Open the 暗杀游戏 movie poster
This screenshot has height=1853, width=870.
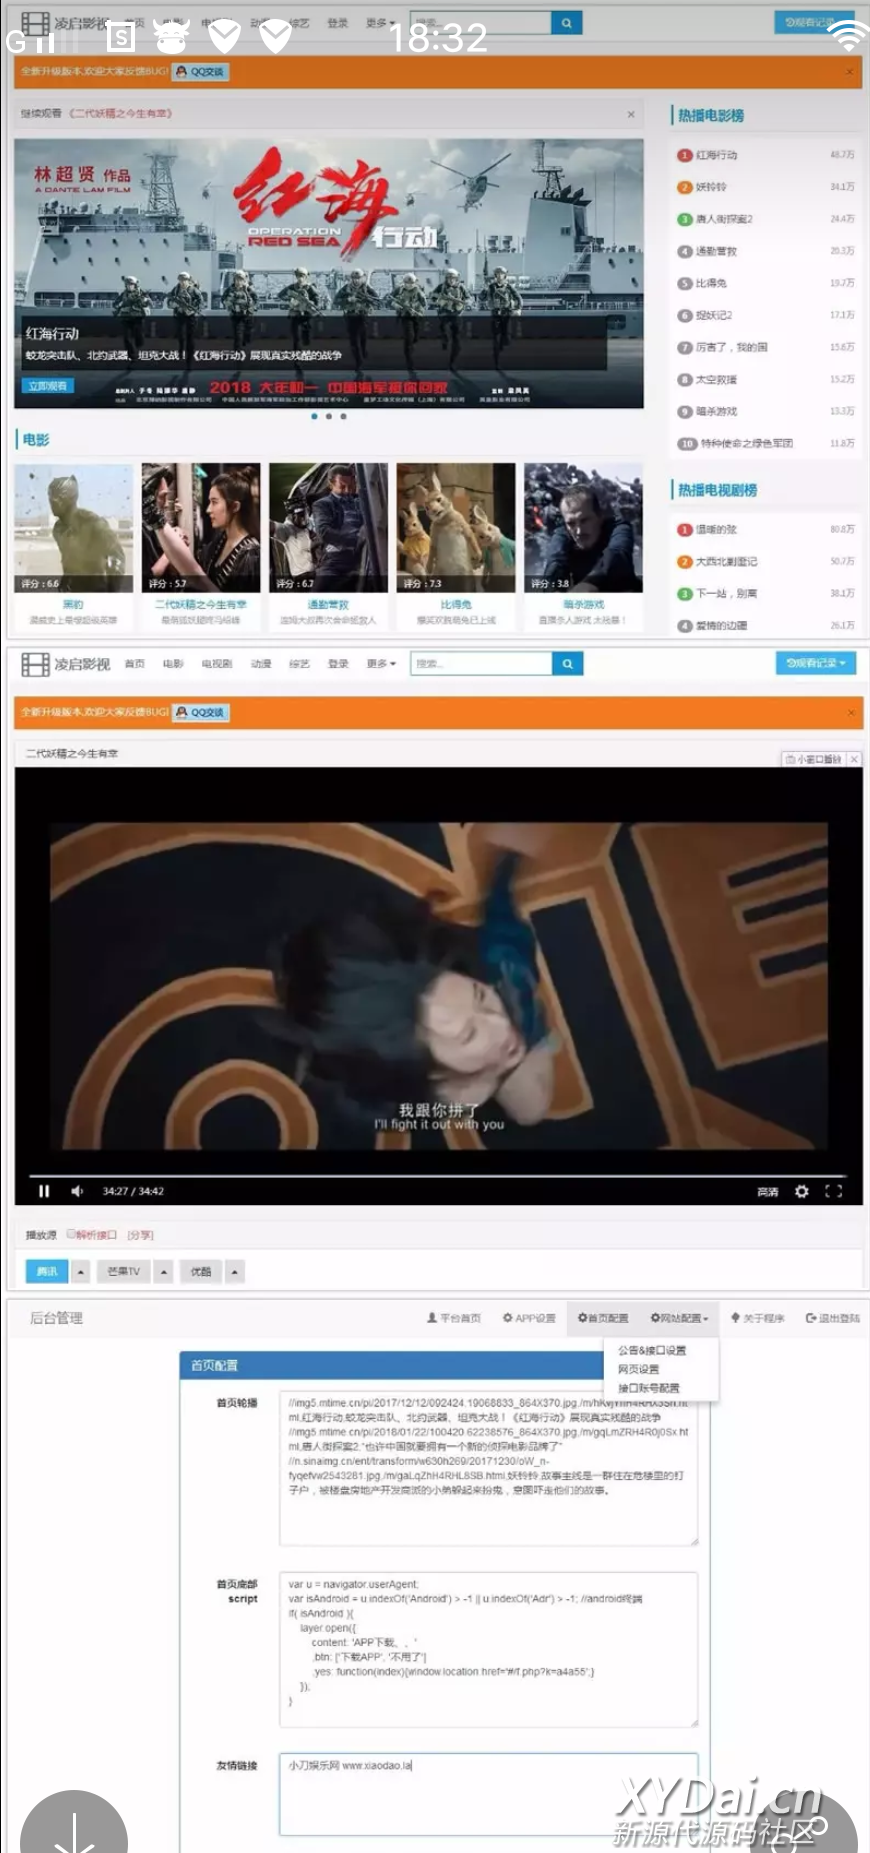point(583,527)
